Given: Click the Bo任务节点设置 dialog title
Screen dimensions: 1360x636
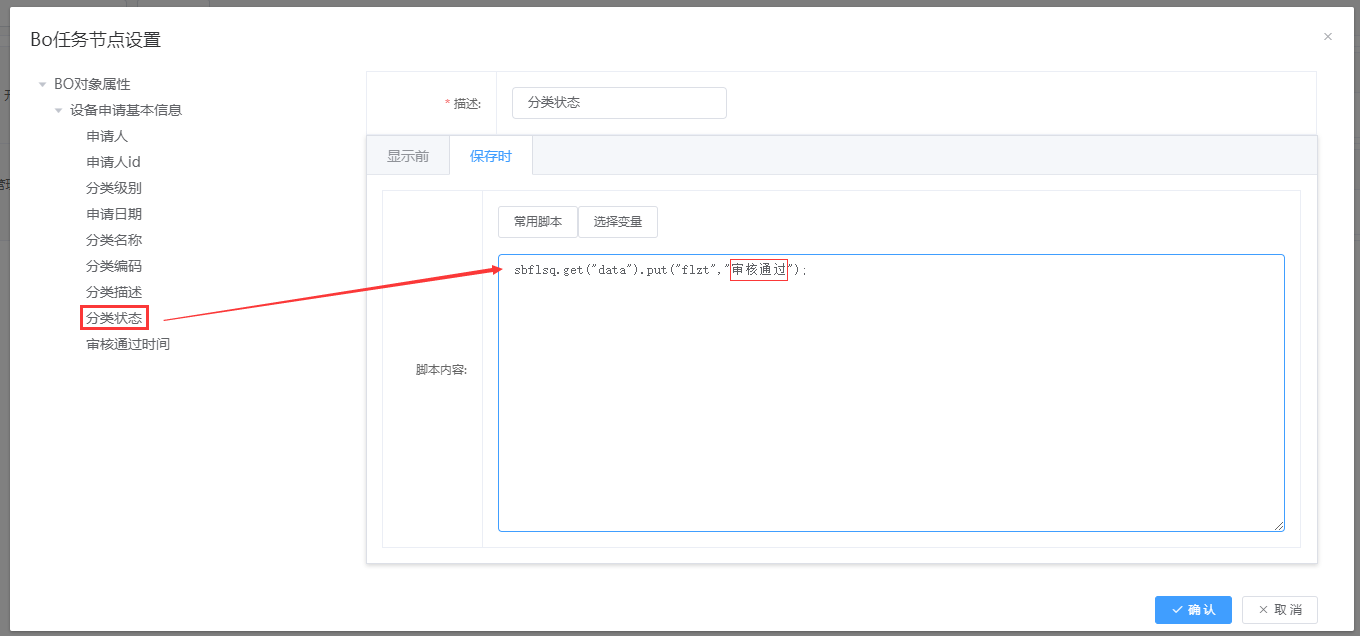Looking at the screenshot, I should pyautogui.click(x=95, y=40).
